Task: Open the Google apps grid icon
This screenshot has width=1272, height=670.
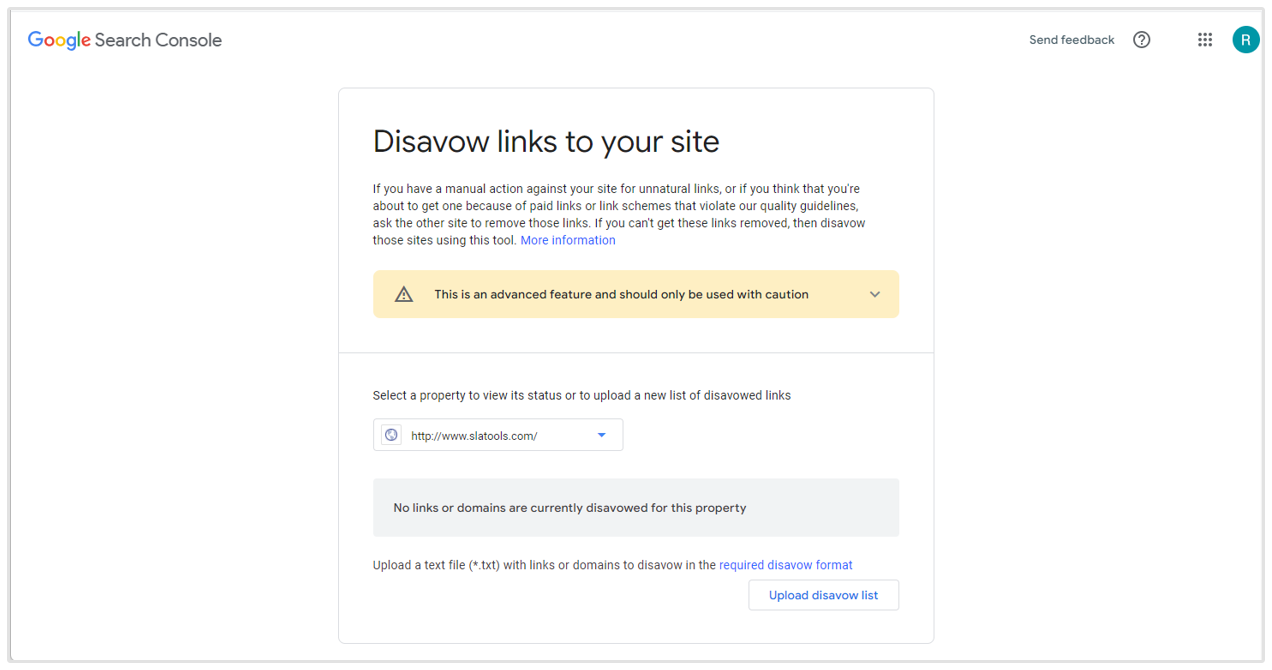Action: pos(1204,39)
